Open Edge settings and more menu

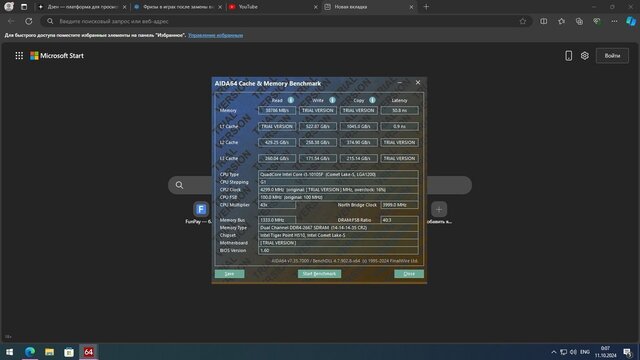[x=614, y=21]
